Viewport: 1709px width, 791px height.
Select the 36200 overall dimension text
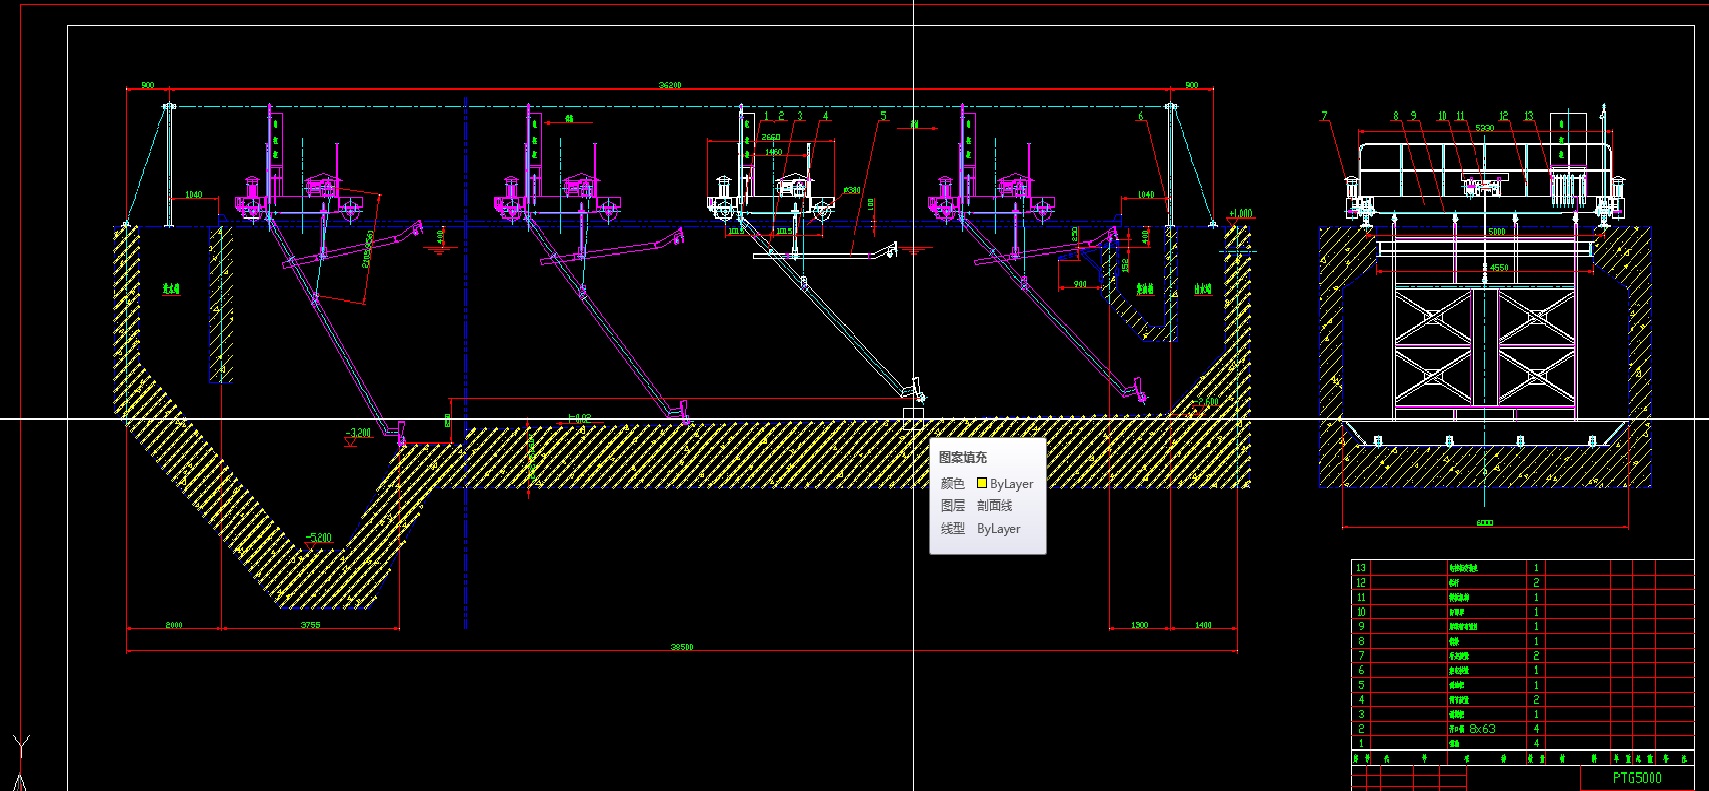pos(670,85)
